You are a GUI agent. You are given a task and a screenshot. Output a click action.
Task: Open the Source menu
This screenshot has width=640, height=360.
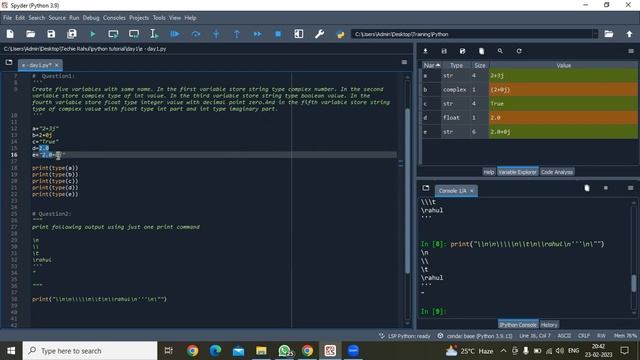click(x=57, y=18)
